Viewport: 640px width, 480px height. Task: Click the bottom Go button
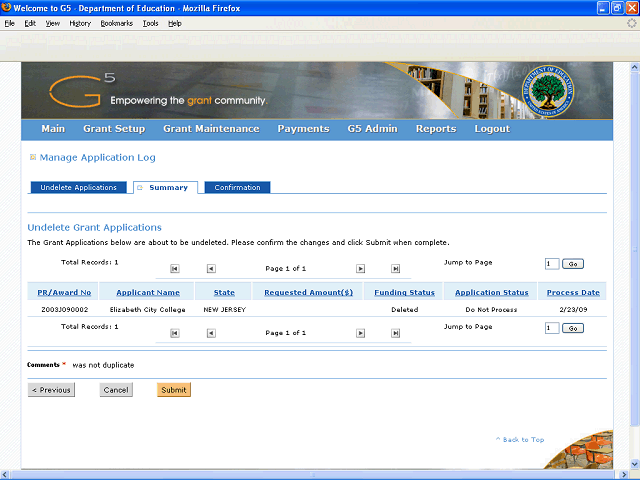pos(573,328)
